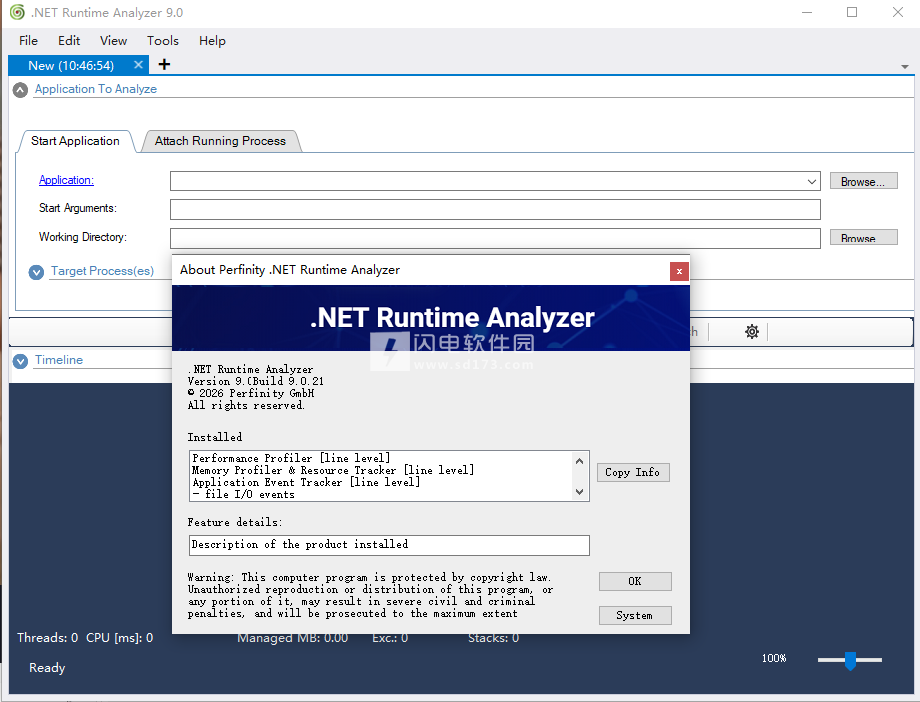This screenshot has height=702, width=920.
Task: Click the Start Arguments text field
Action: point(495,209)
